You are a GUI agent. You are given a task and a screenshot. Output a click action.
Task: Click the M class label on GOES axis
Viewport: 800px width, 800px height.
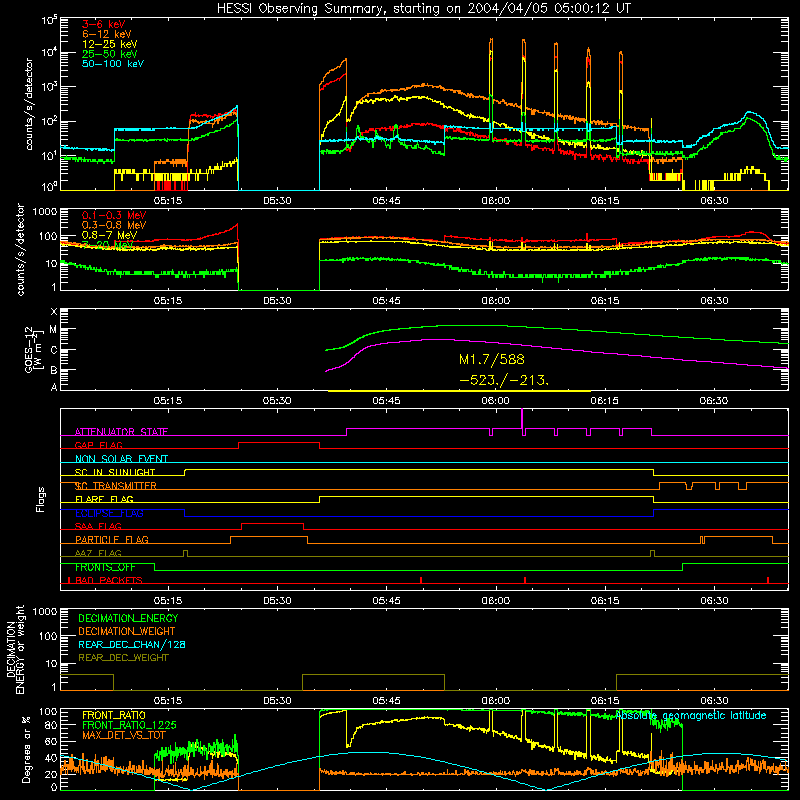click(x=53, y=330)
